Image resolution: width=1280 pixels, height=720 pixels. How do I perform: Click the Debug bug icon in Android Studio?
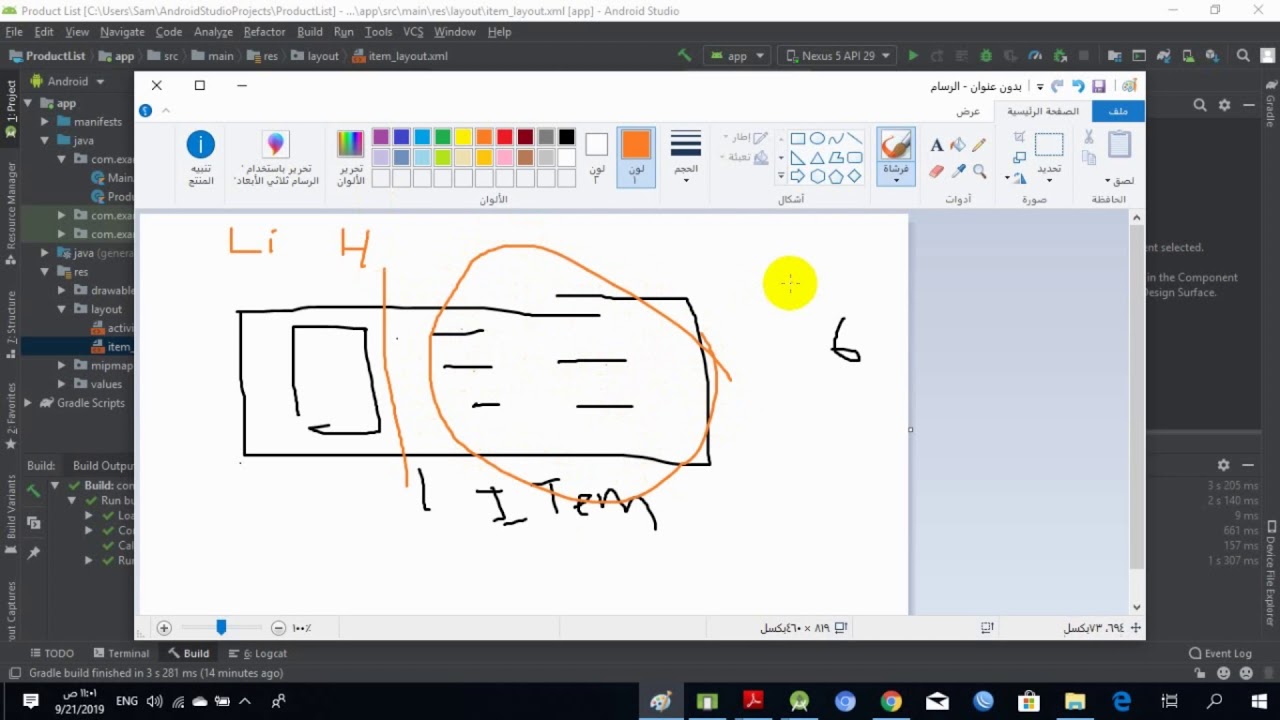coord(986,56)
